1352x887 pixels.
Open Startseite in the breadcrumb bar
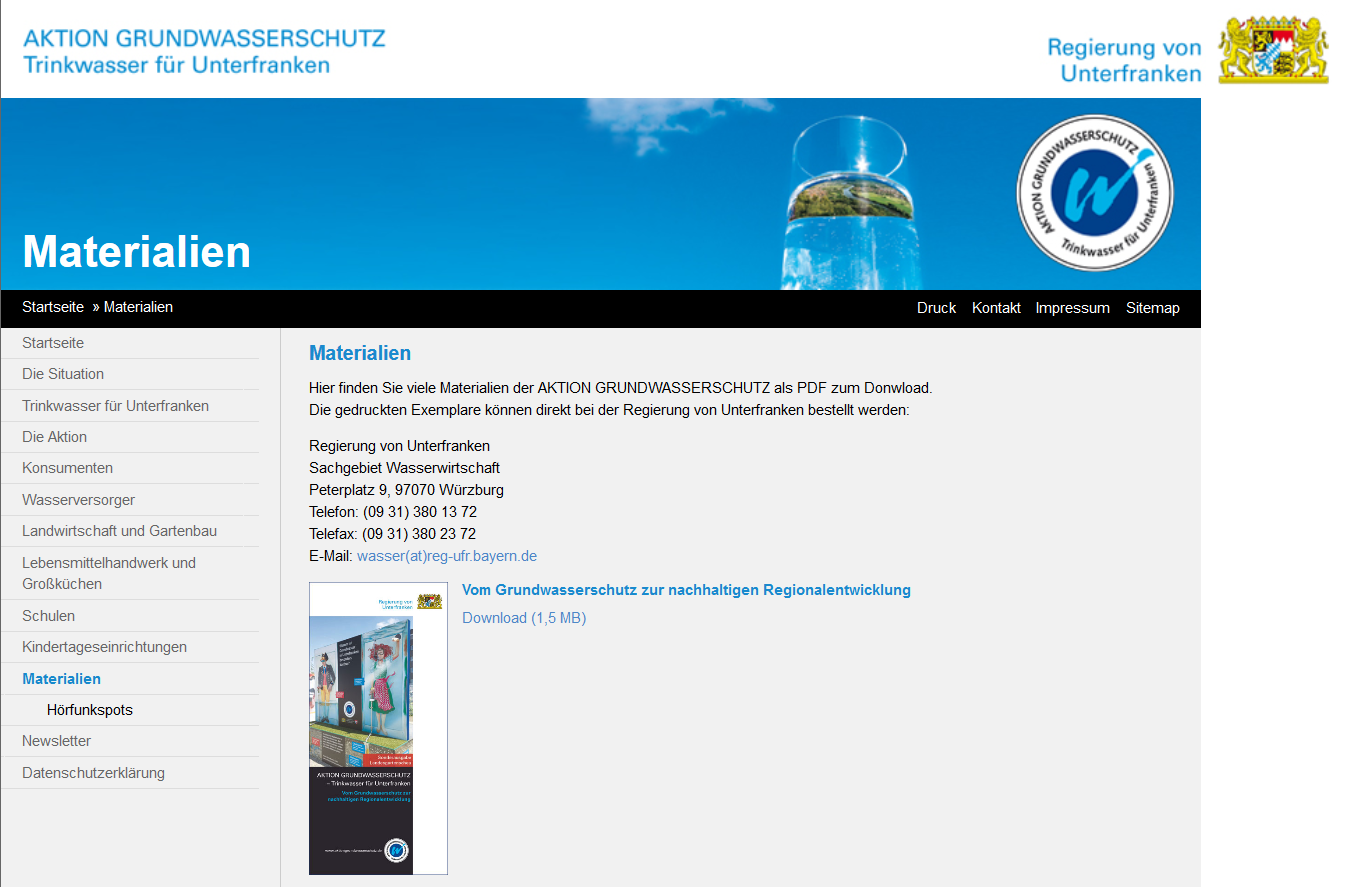pos(53,307)
